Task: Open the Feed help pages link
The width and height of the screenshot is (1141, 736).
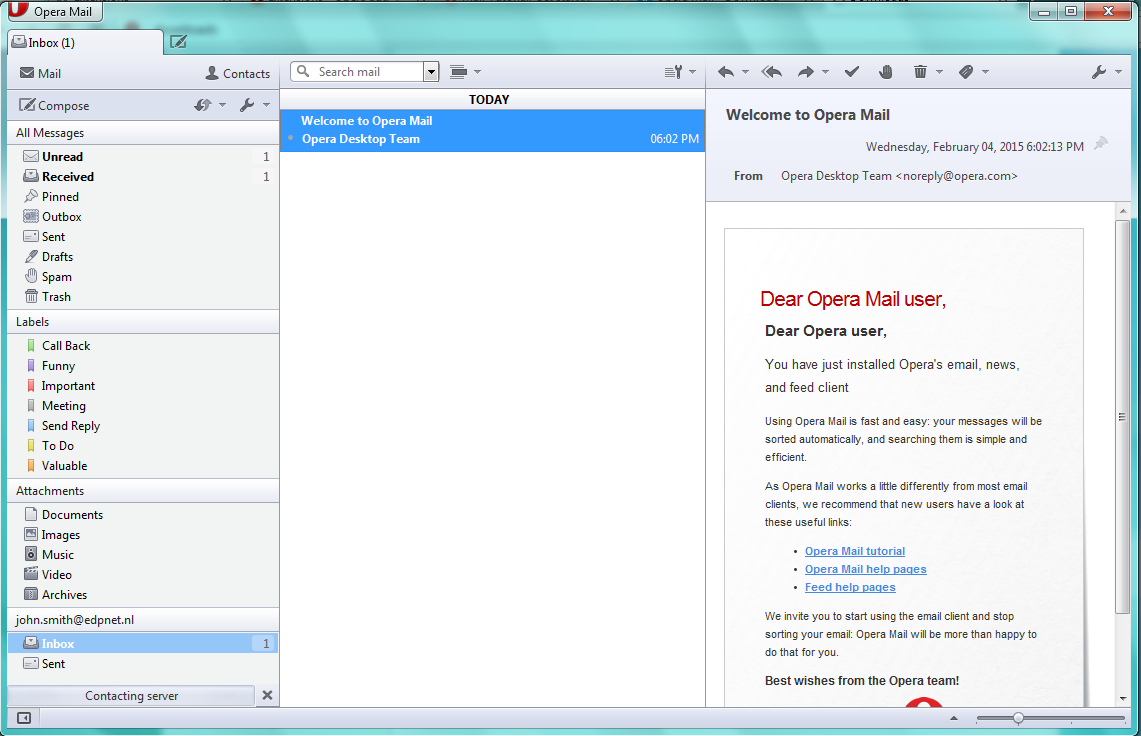Action: pyautogui.click(x=850, y=587)
